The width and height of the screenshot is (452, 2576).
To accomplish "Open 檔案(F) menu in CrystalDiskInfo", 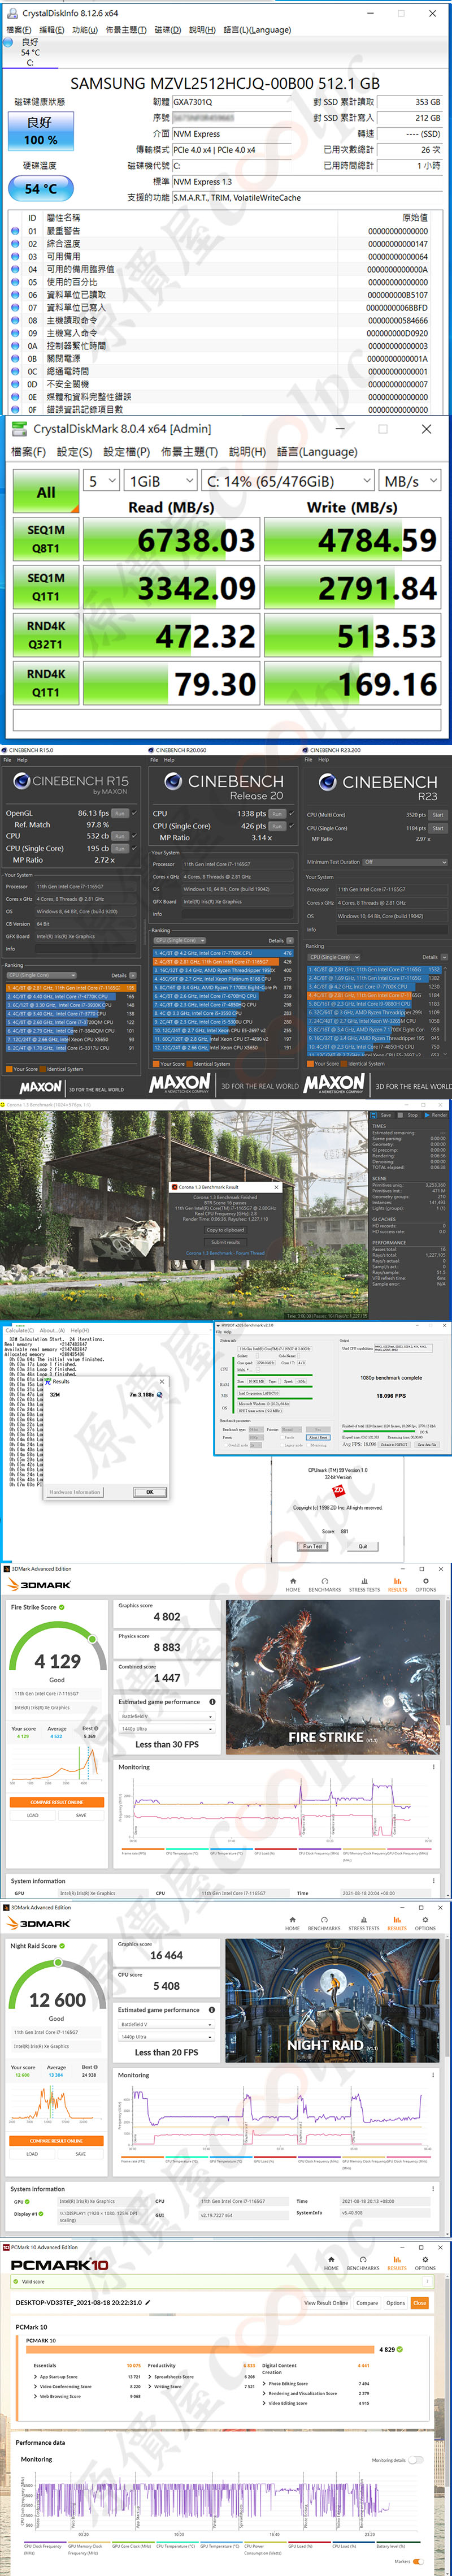I will coord(18,29).
